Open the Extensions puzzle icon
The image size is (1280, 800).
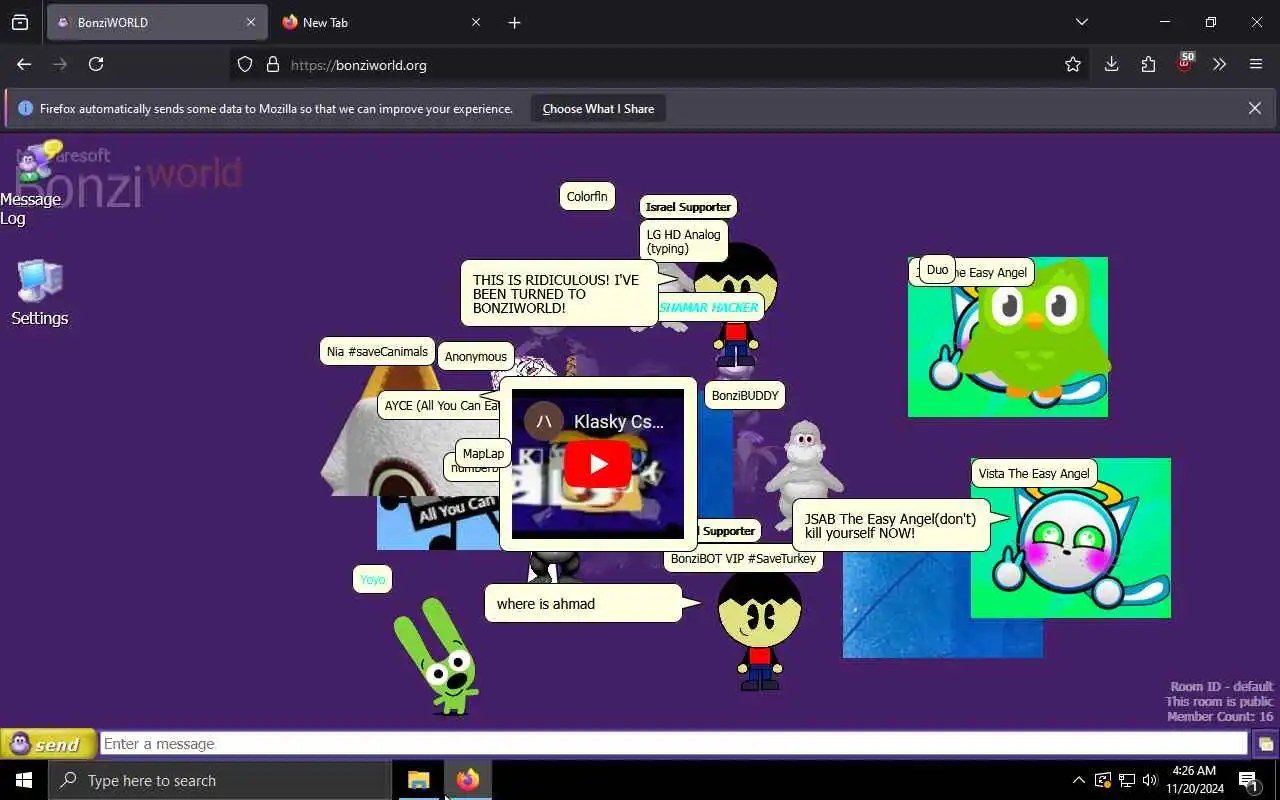tap(1148, 64)
